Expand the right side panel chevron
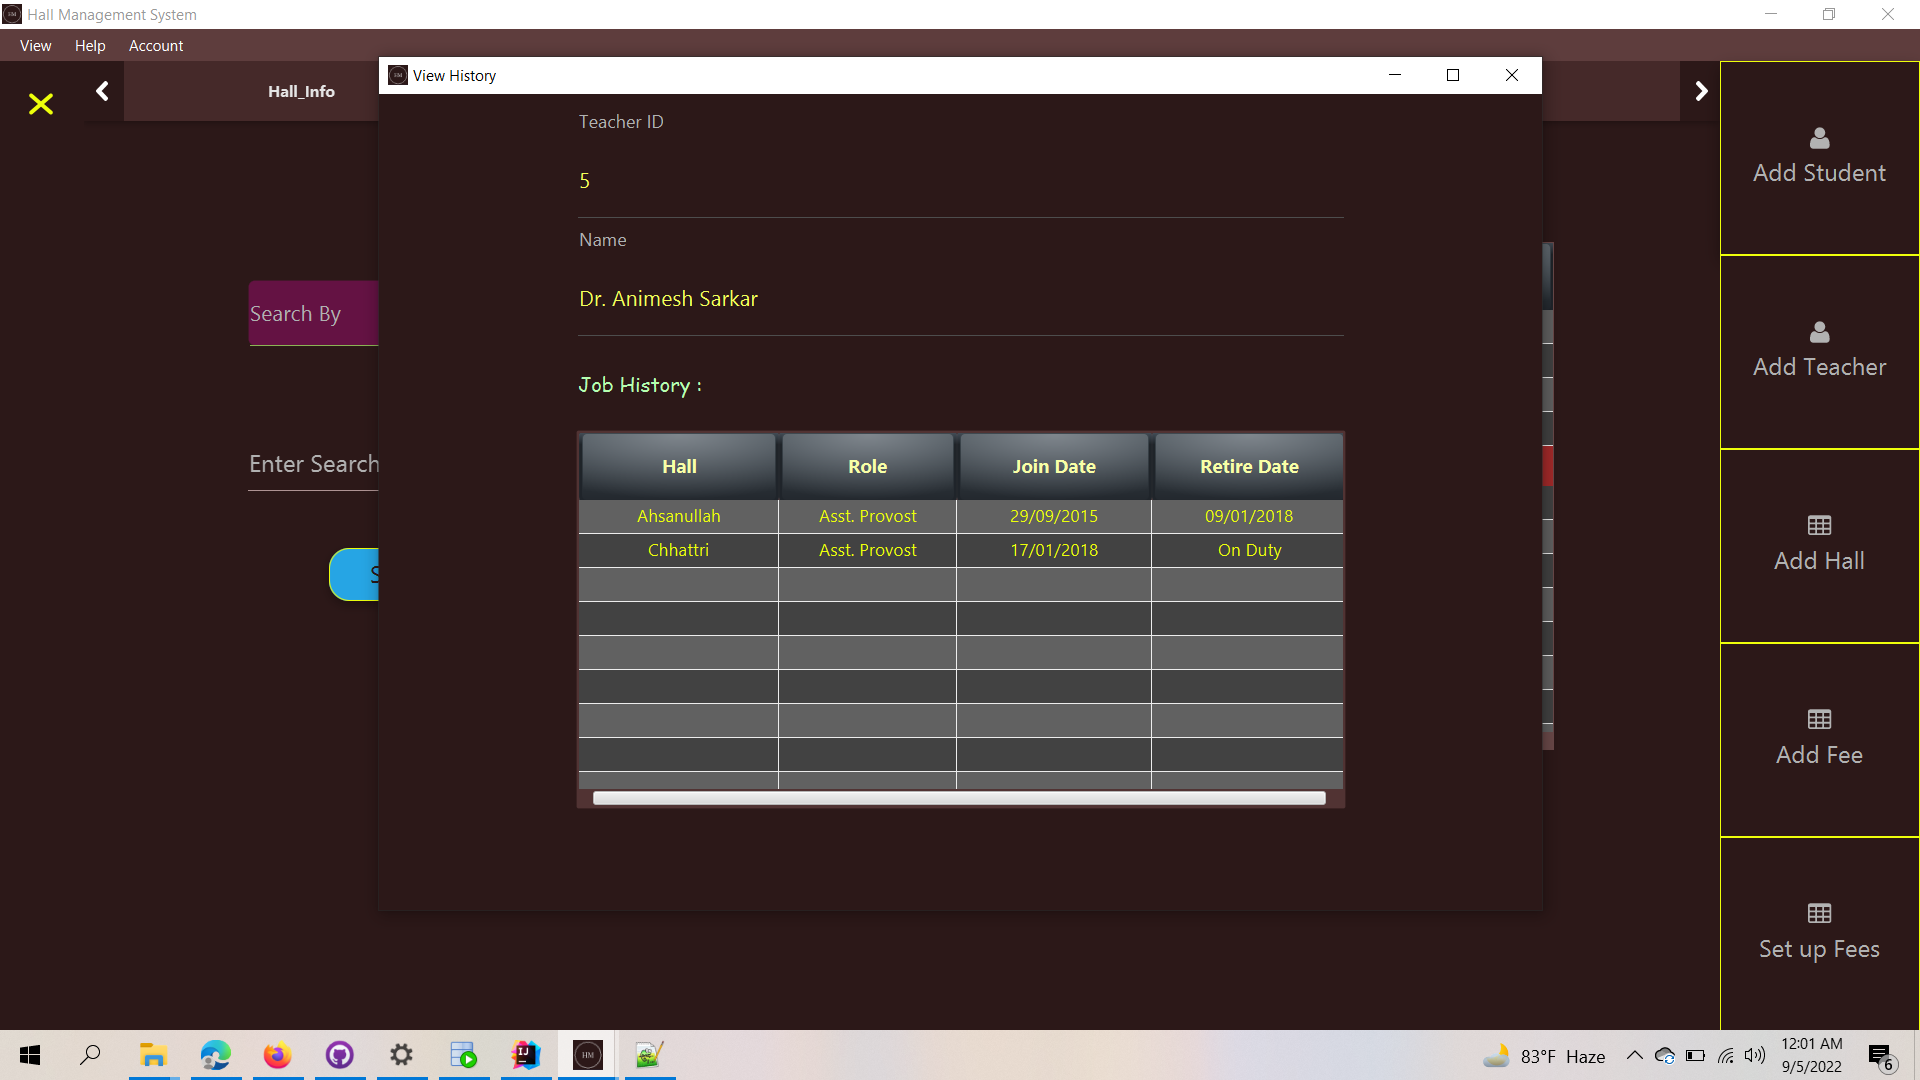The width and height of the screenshot is (1920, 1080). point(1700,90)
